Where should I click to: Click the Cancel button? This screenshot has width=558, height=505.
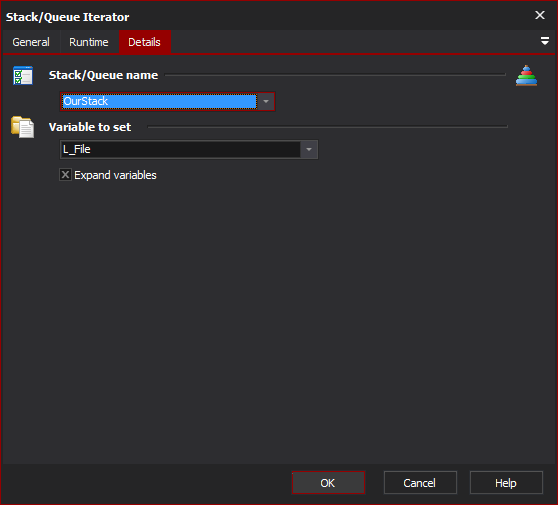tap(420, 483)
